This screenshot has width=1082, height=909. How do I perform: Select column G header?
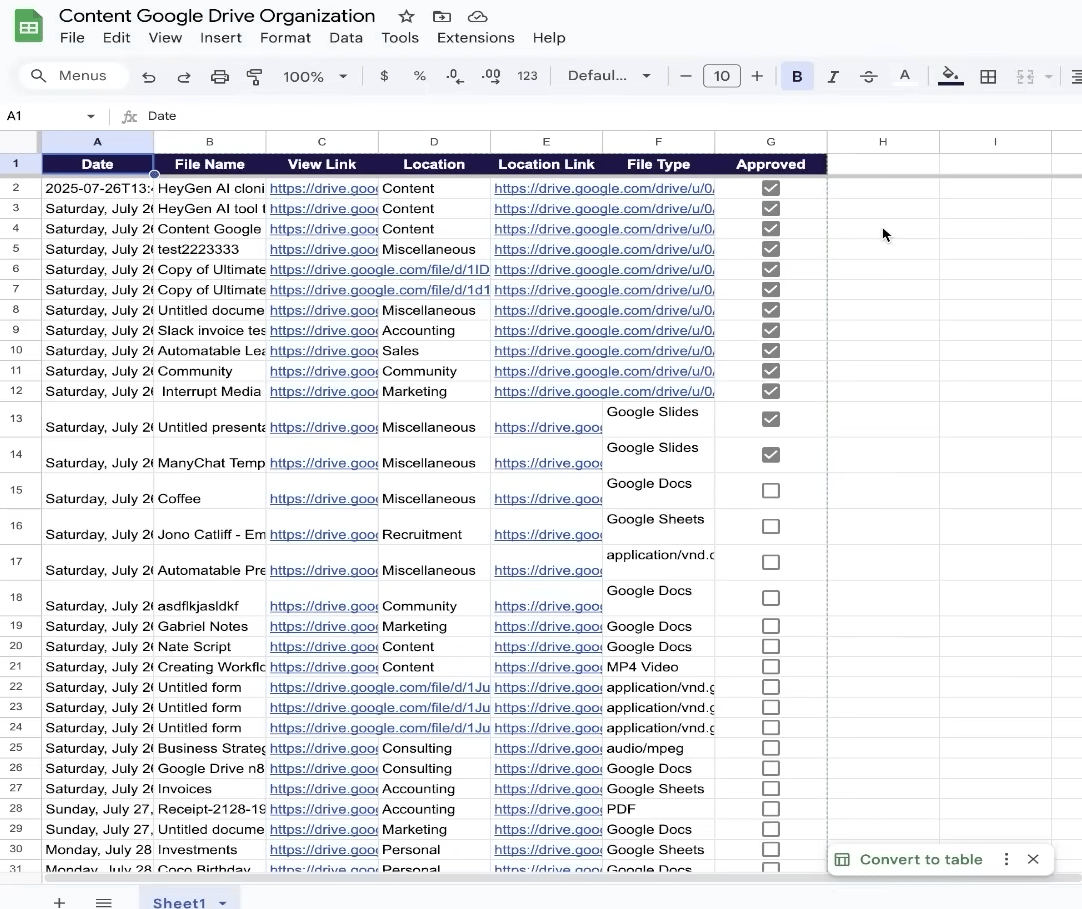coord(771,141)
